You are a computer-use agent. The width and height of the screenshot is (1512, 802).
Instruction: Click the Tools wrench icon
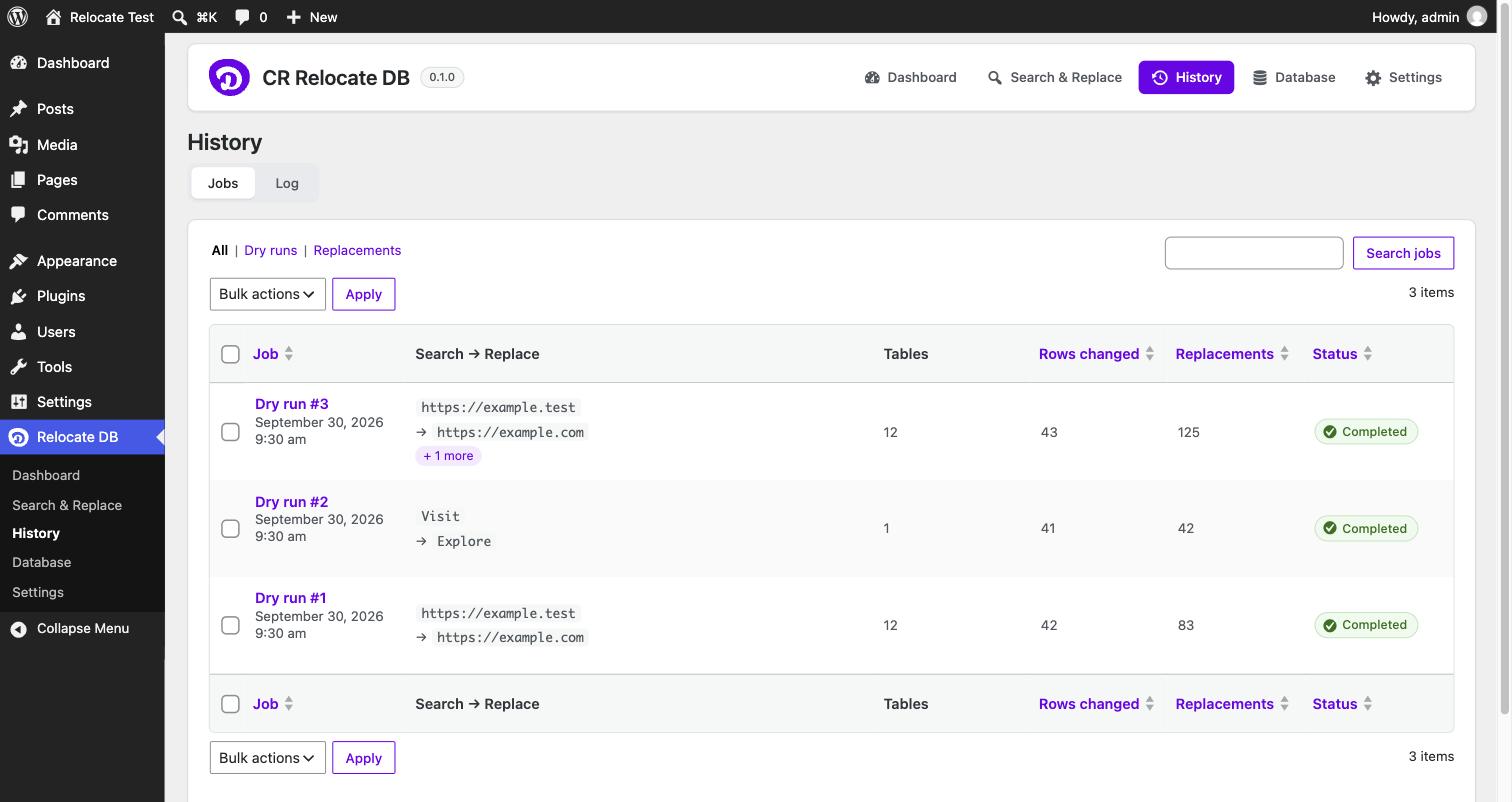19,367
